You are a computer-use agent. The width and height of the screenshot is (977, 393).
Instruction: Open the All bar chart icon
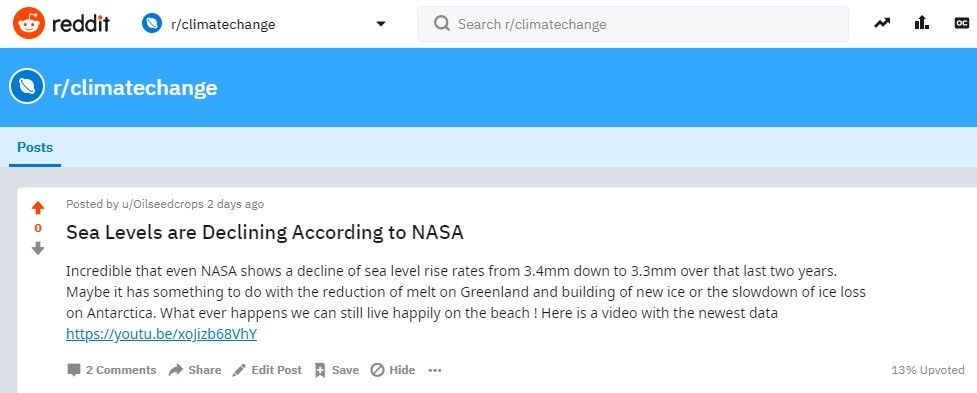click(922, 24)
